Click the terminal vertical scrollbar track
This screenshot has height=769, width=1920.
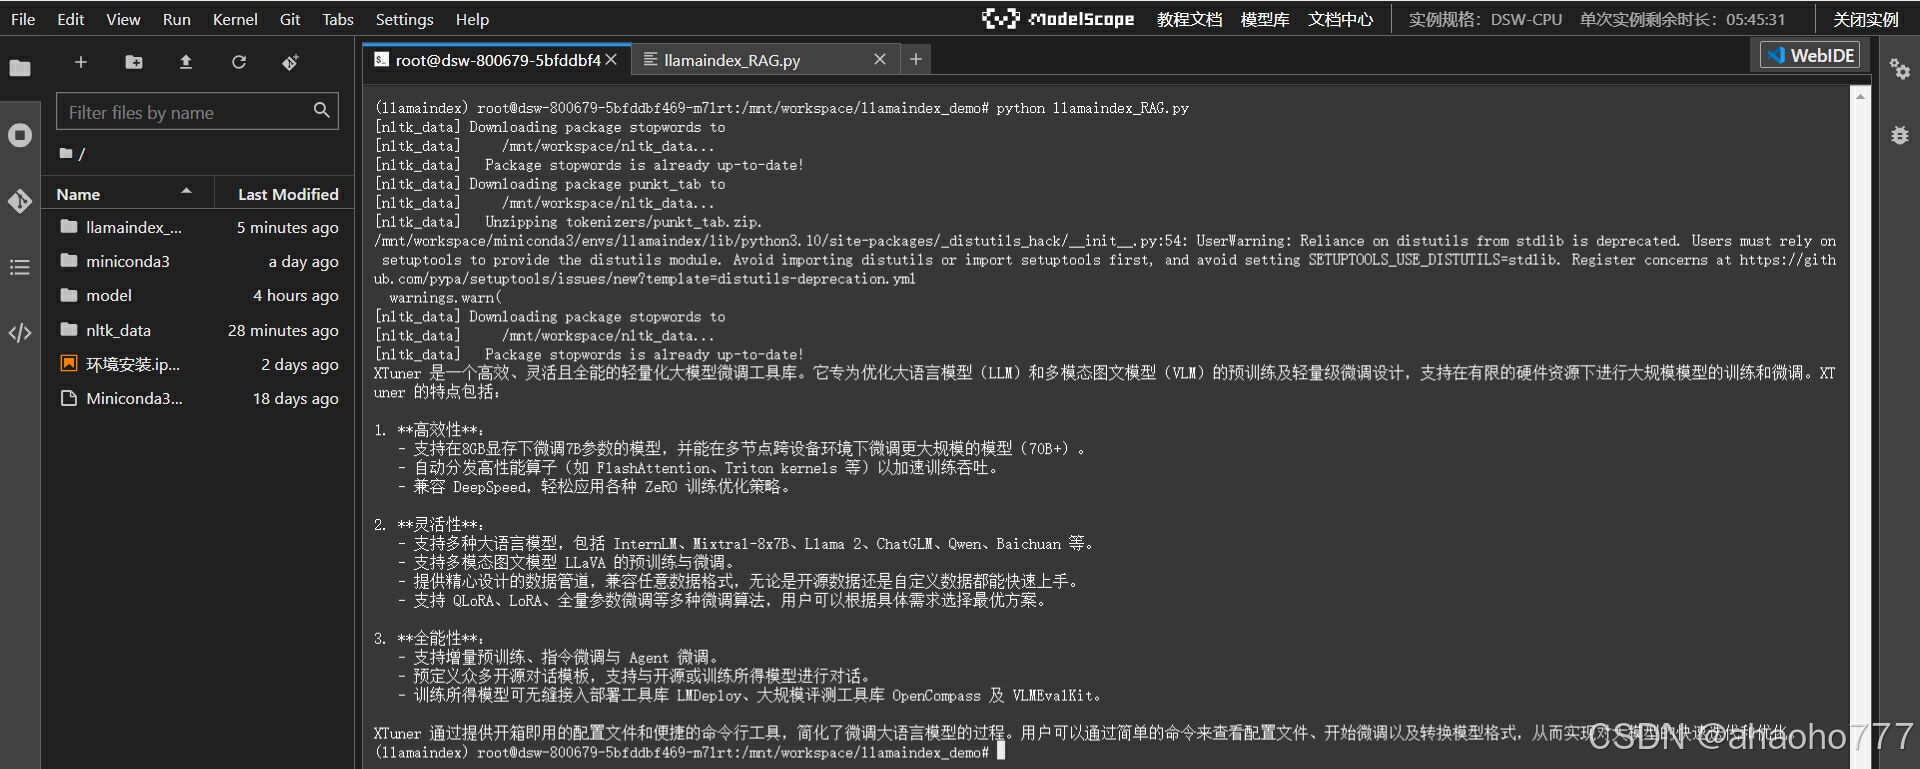click(1860, 430)
